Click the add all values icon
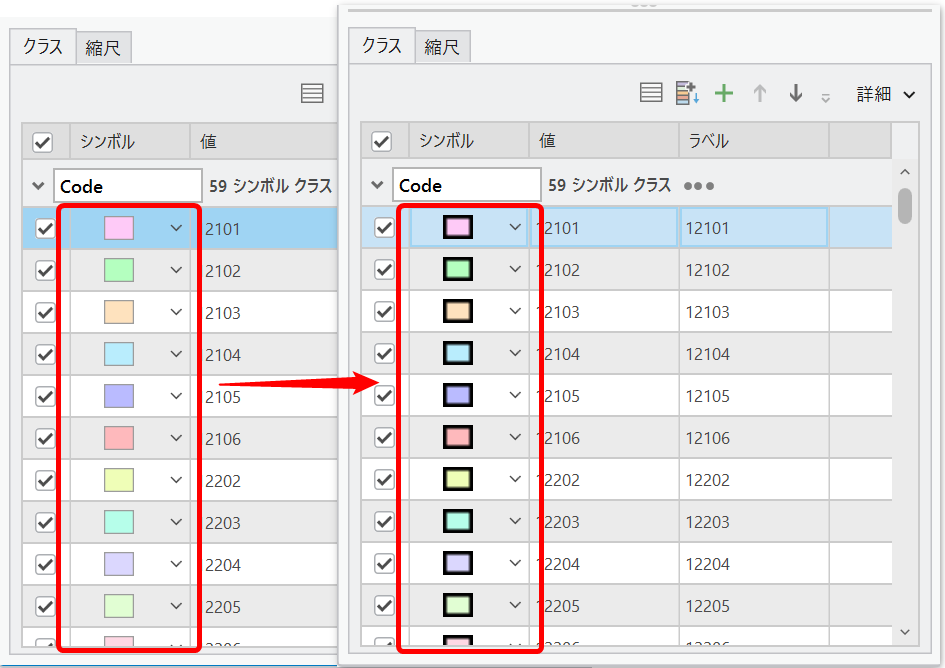The image size is (945, 668). click(x=686, y=94)
